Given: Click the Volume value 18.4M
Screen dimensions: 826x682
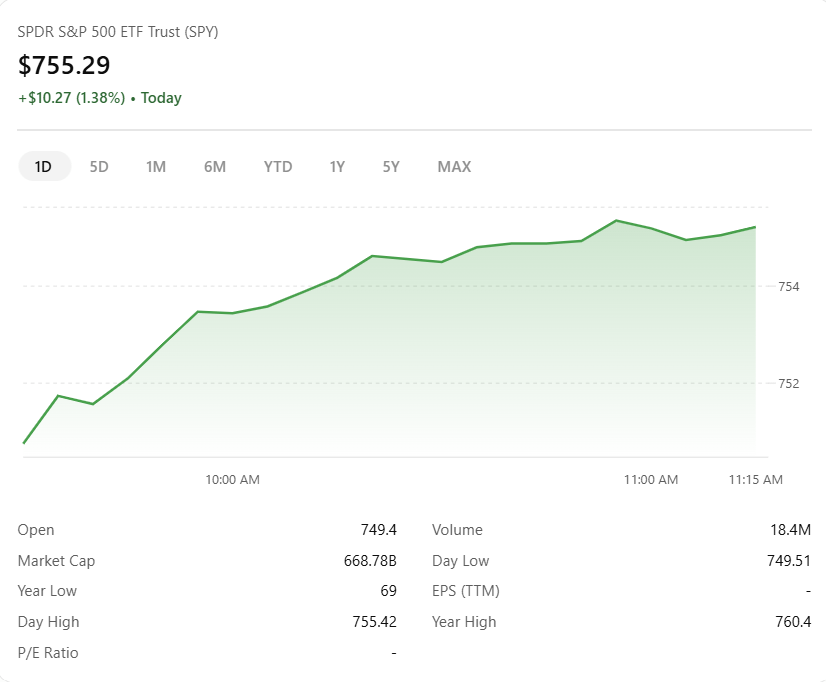Looking at the screenshot, I should tap(790, 530).
